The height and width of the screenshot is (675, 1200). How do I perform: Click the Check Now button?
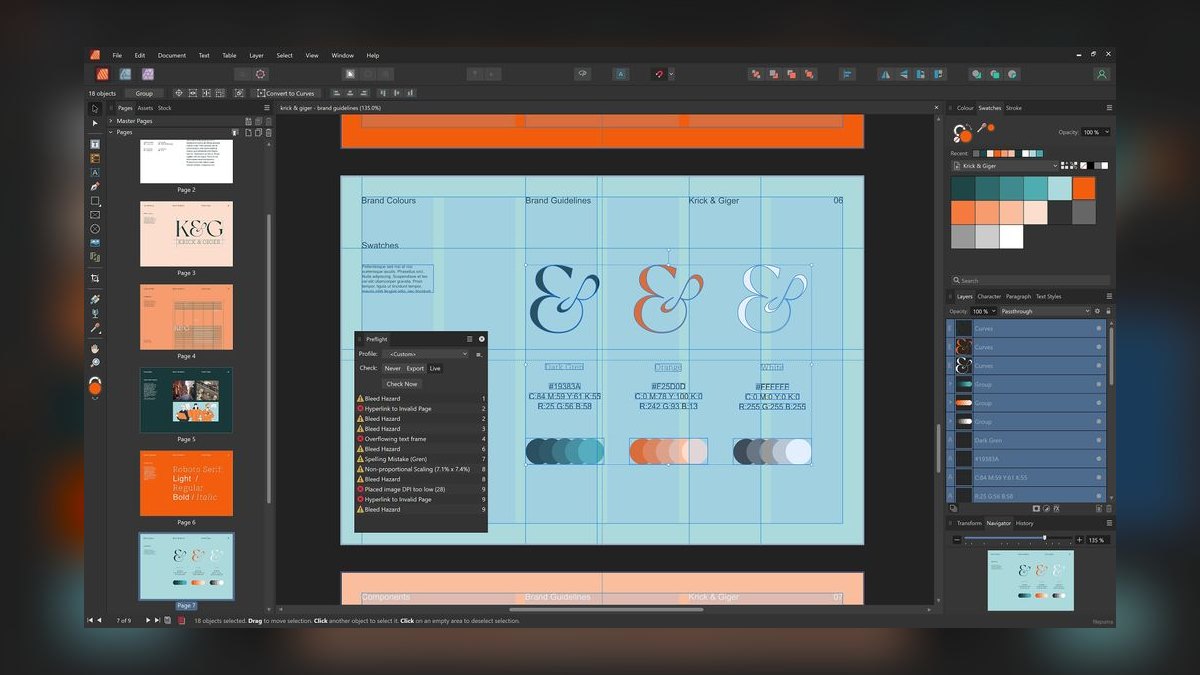point(402,384)
